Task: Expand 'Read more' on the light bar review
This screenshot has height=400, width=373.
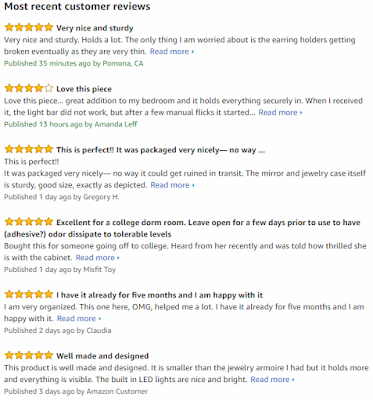Action: point(281,113)
